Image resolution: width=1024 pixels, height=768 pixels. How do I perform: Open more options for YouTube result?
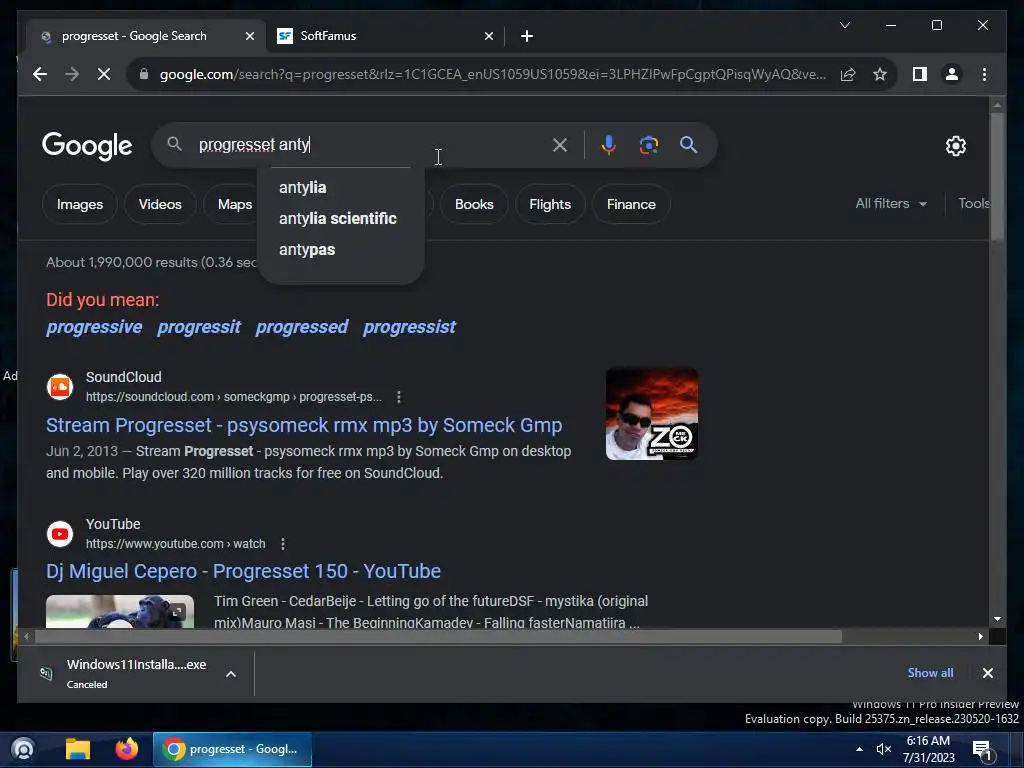pos(282,544)
